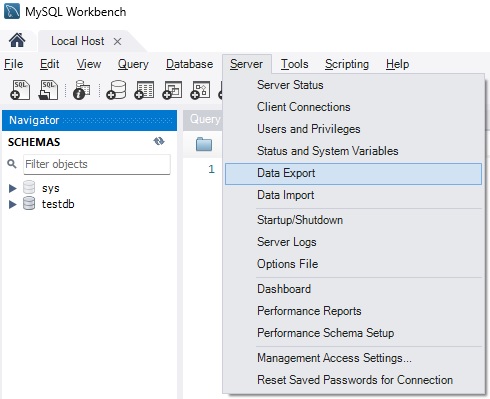The width and height of the screenshot is (490, 399).
Task: Select the testdb schema
Action: (x=58, y=204)
